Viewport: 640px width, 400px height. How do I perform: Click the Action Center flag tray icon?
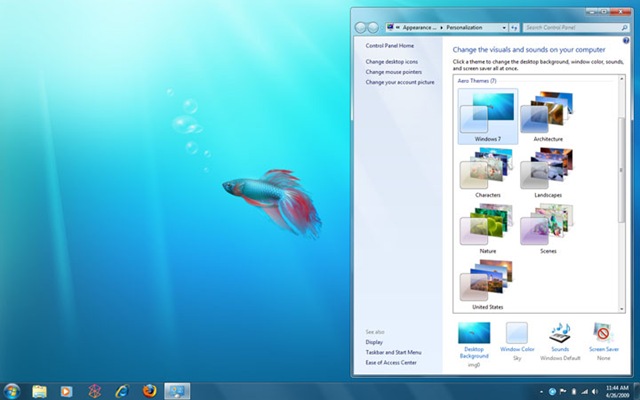pos(563,392)
